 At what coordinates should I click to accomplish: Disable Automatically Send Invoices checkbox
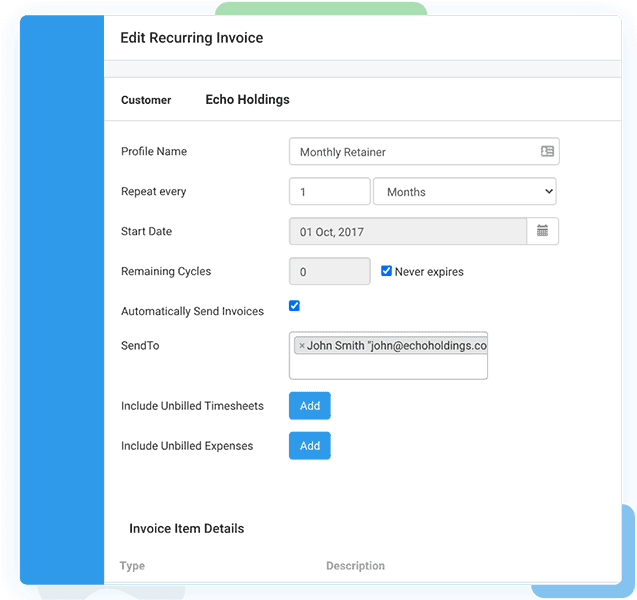295,306
